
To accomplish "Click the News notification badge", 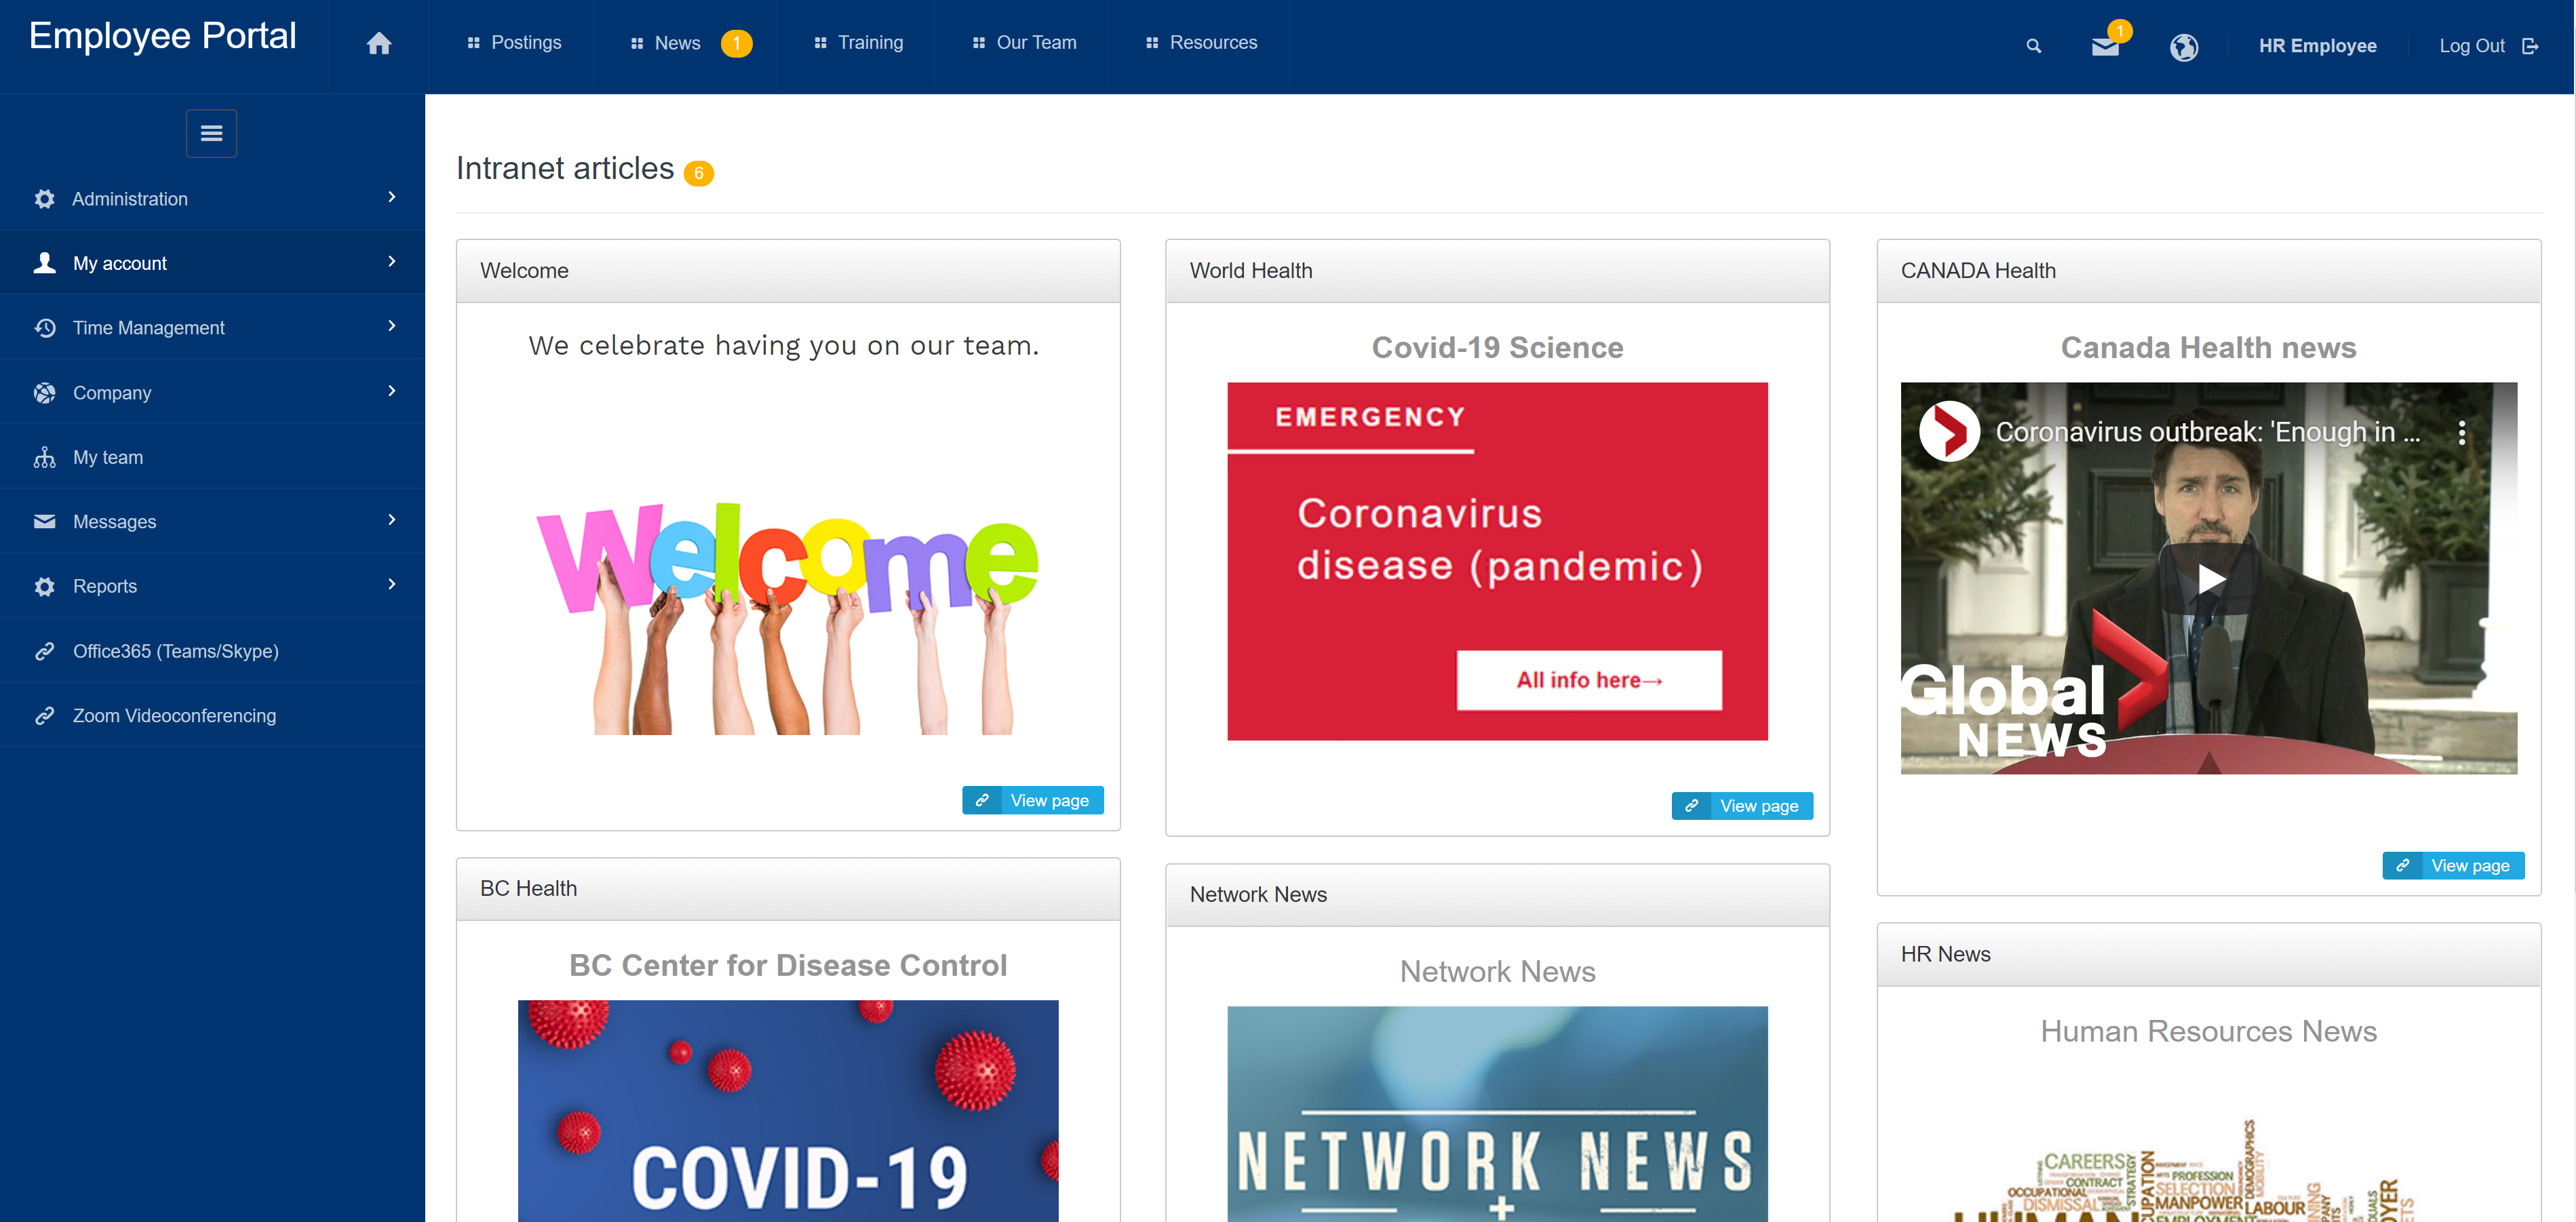I will [x=736, y=43].
